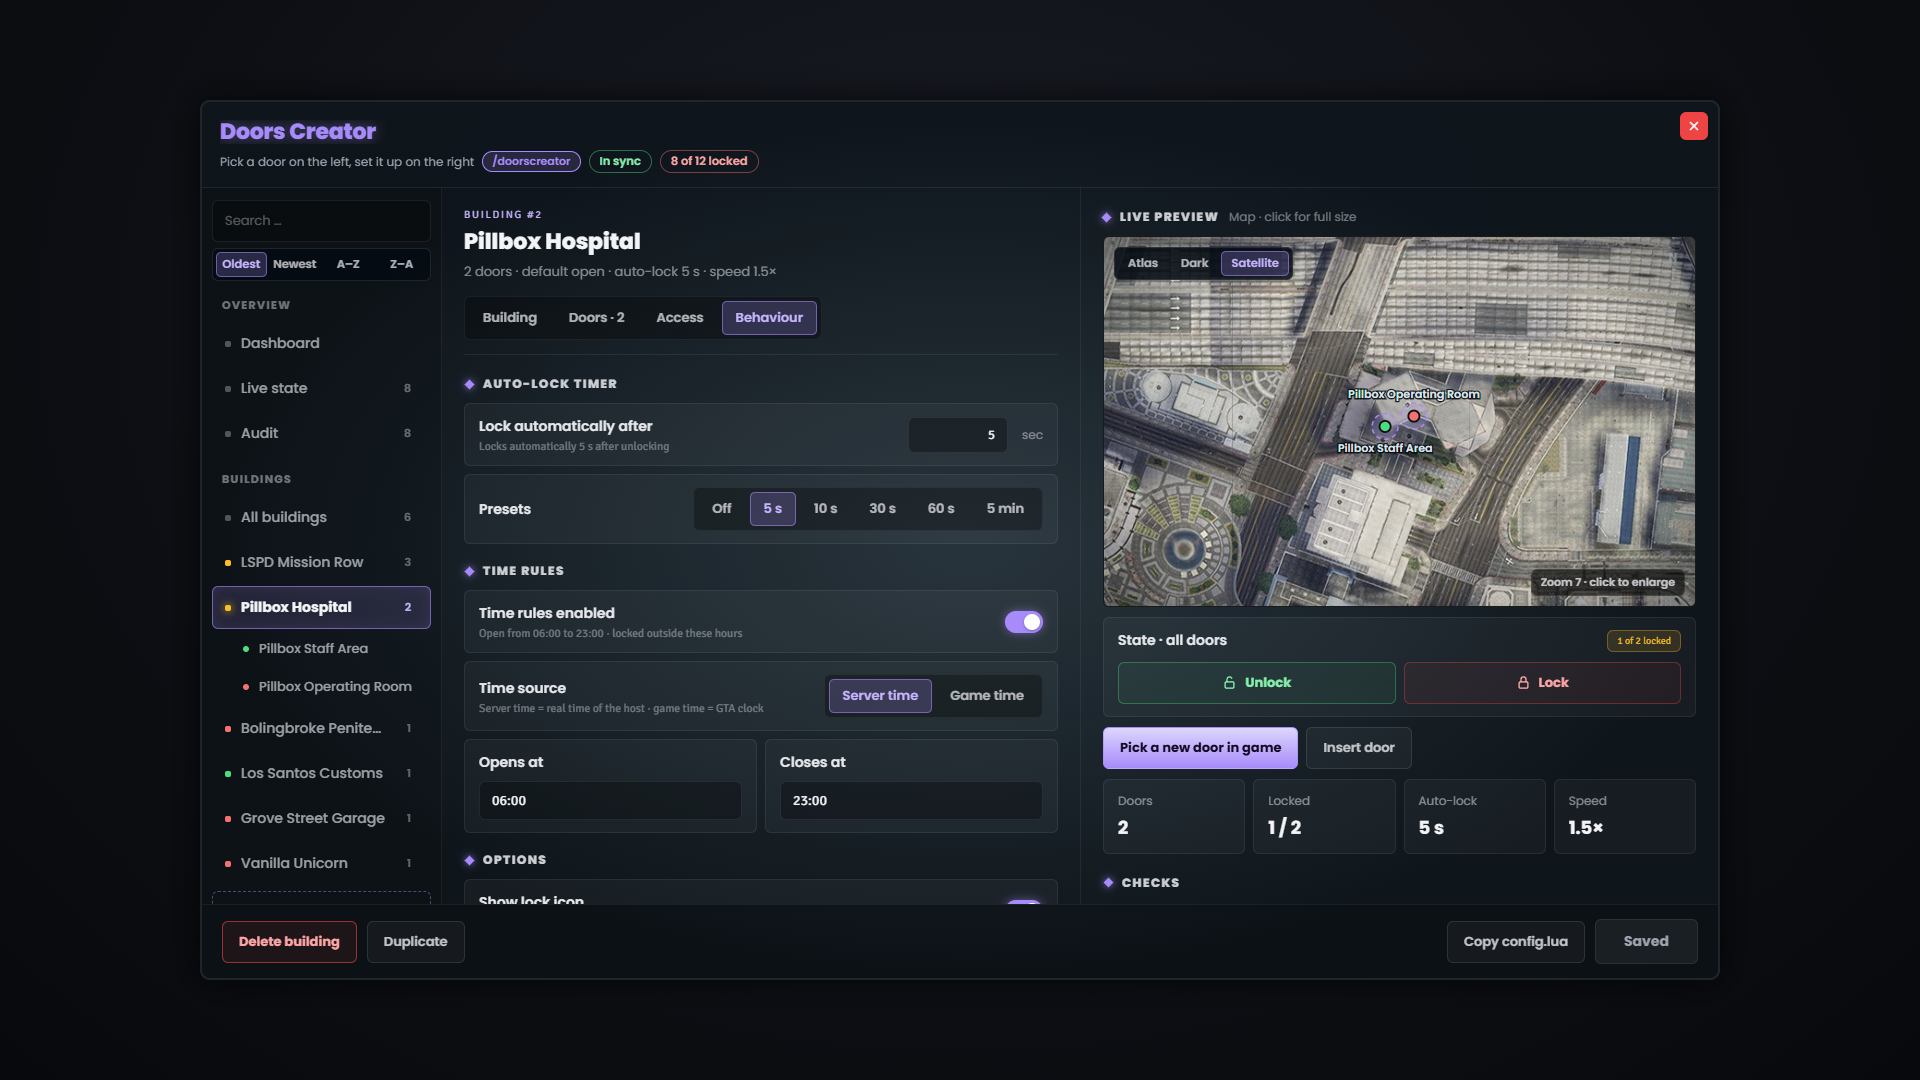This screenshot has width=1920, height=1080.
Task: Click the green door marker on map
Action: pos(1385,427)
